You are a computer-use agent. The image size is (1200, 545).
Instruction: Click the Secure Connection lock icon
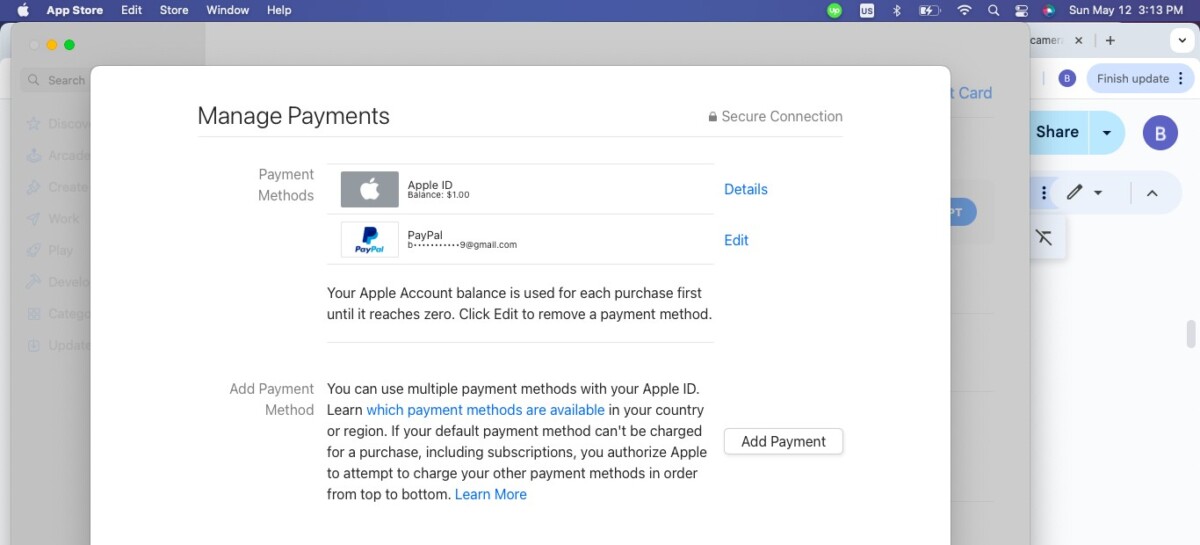[713, 117]
